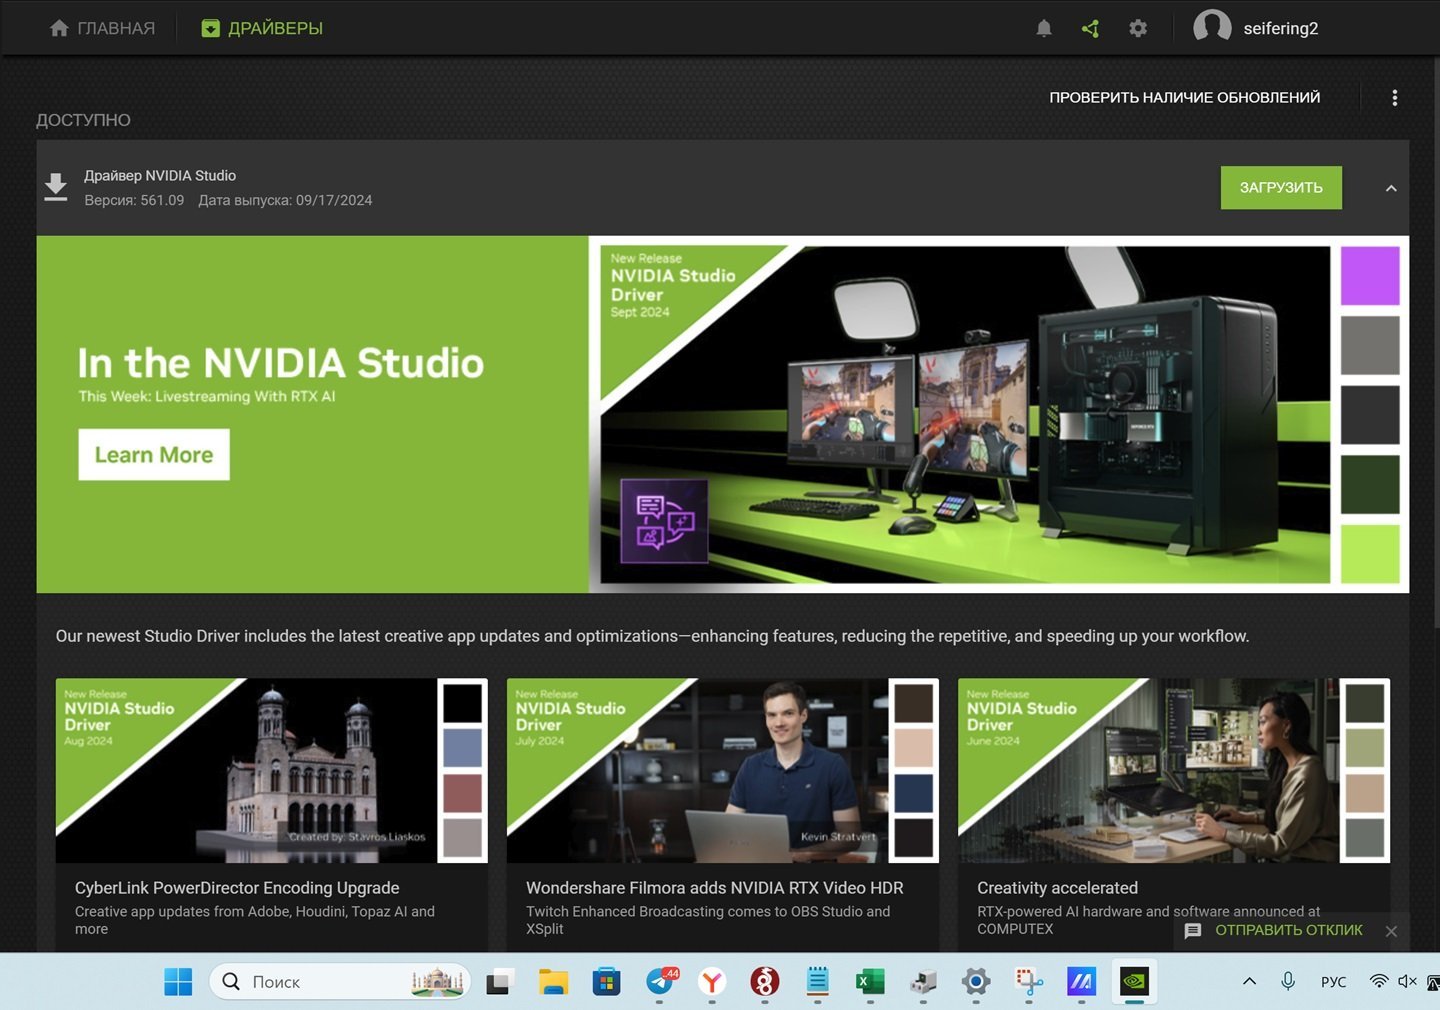The image size is (1440, 1010).
Task: Click the seifering2 user avatar
Action: pyautogui.click(x=1212, y=28)
